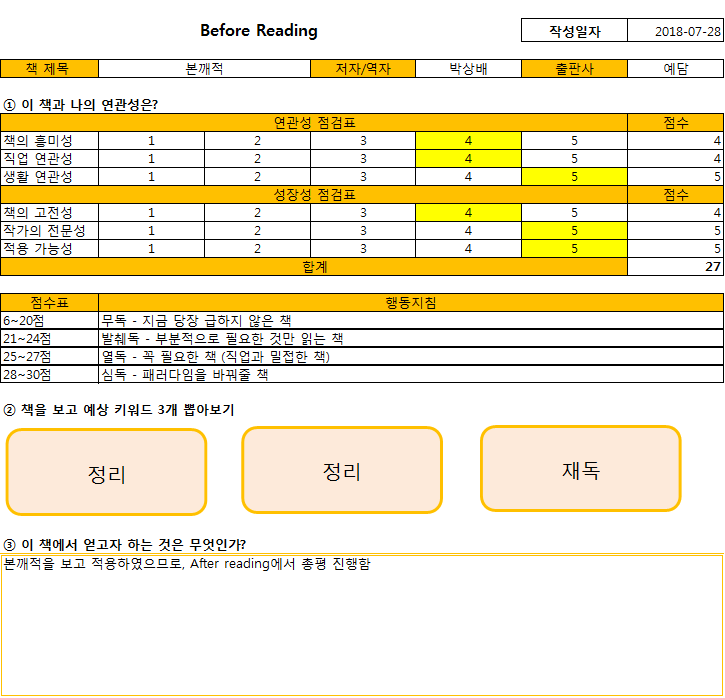Screen dimensions: 725x698
Task: Choose score 2 in 적용 가능성 row
Action: (x=257, y=249)
